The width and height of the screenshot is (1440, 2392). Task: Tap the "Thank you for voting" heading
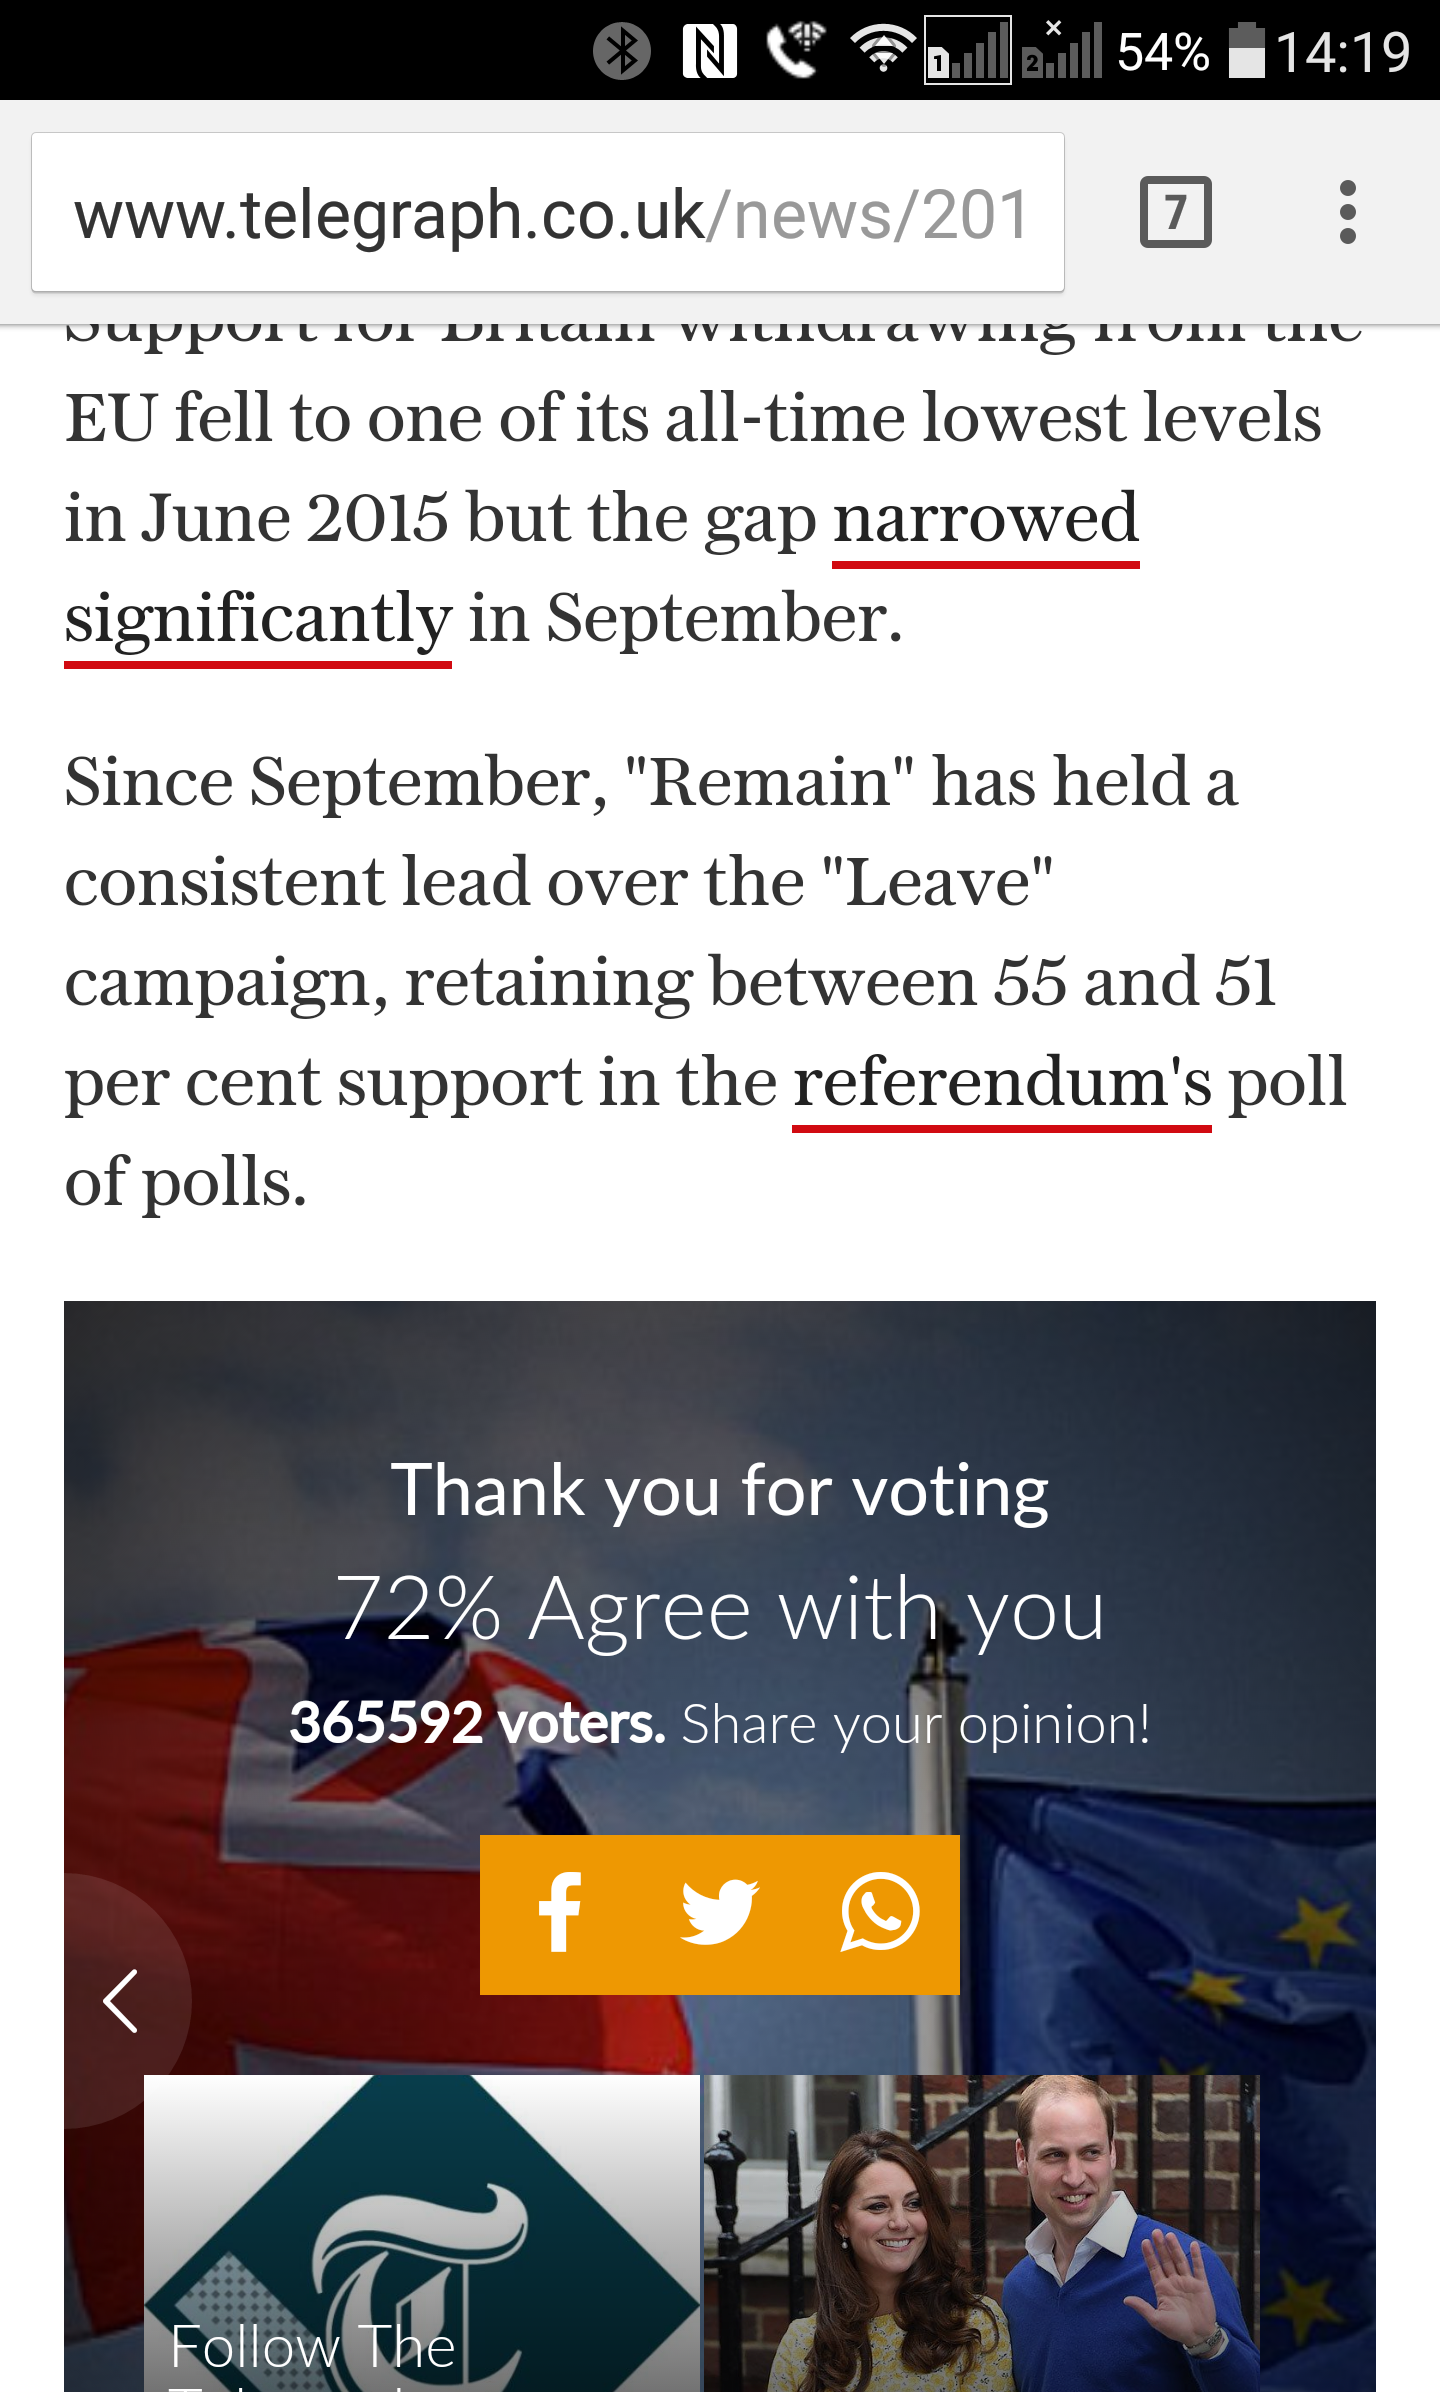point(719,1491)
